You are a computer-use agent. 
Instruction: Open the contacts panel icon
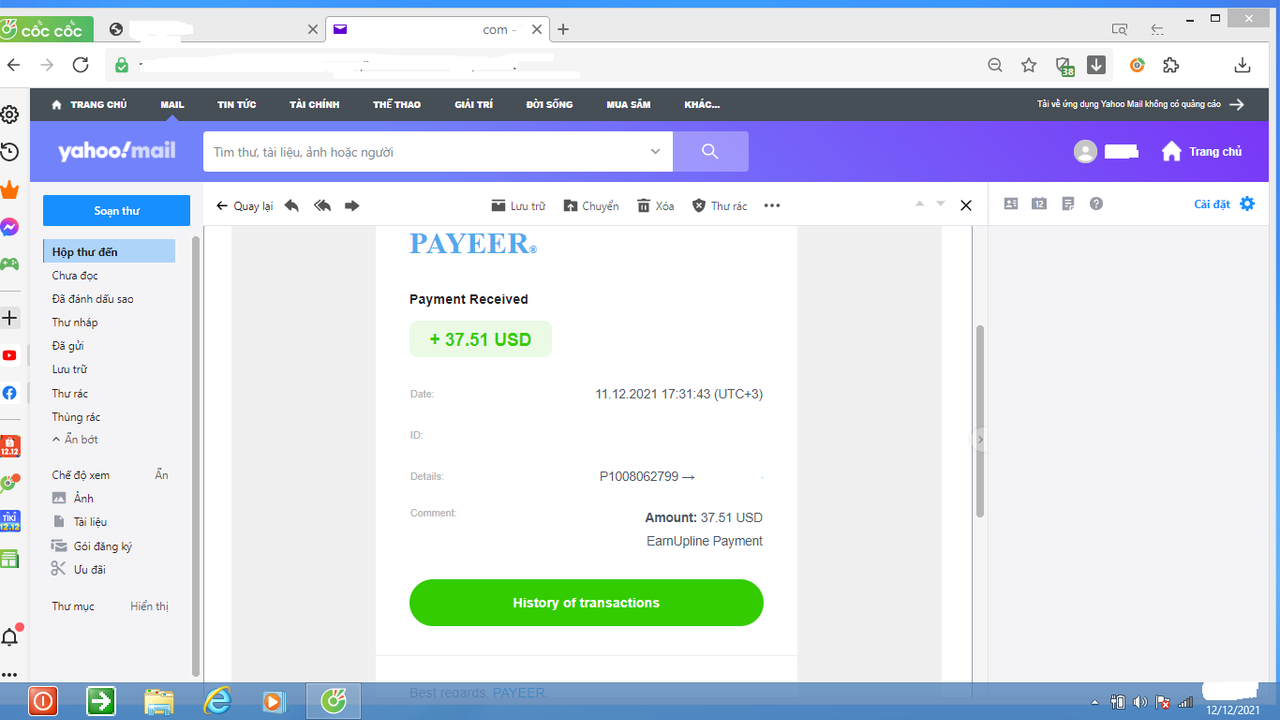coord(1011,204)
